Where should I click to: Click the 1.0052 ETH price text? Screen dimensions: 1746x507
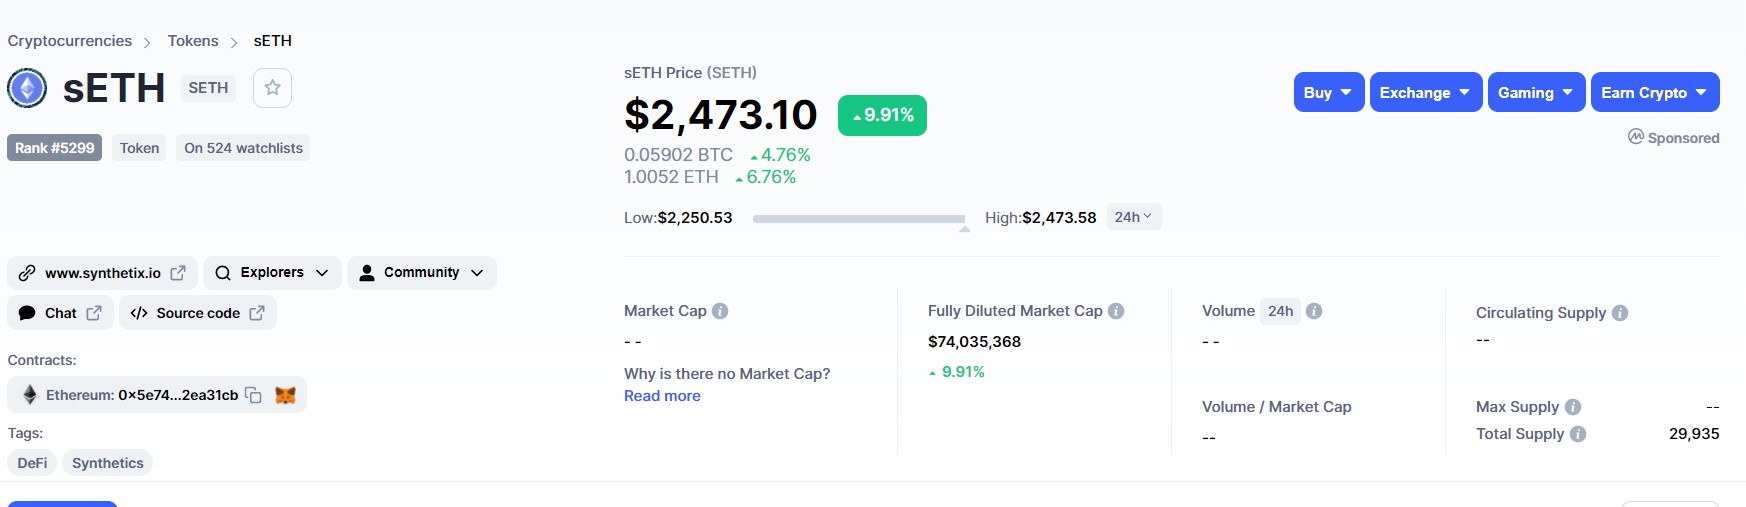(x=671, y=177)
